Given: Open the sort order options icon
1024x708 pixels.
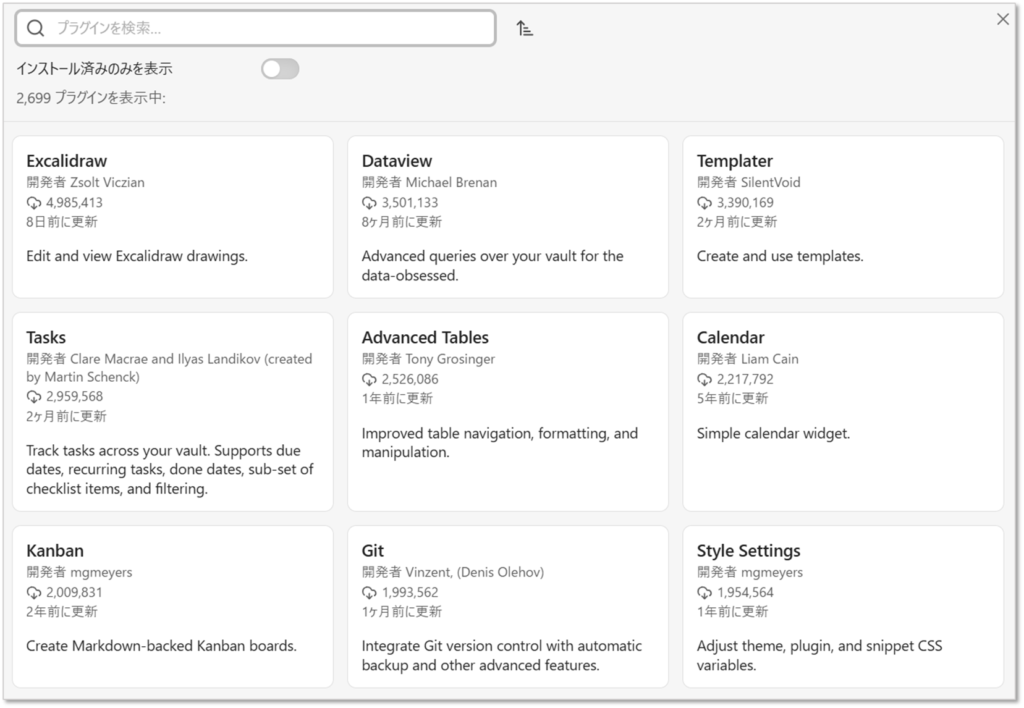Looking at the screenshot, I should [x=525, y=28].
